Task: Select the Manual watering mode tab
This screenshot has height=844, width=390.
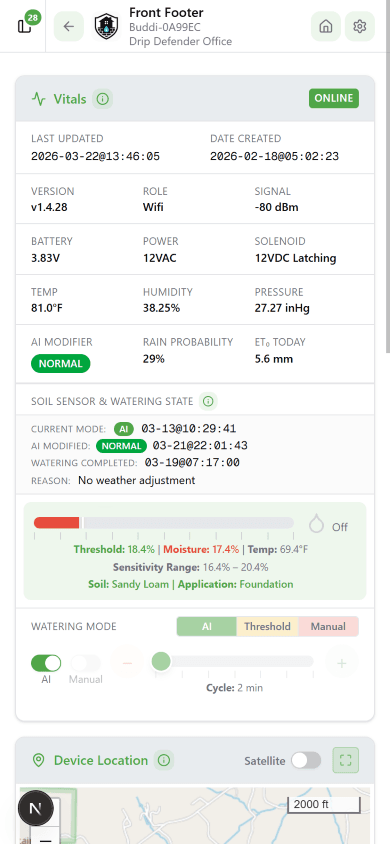Action: 328,627
